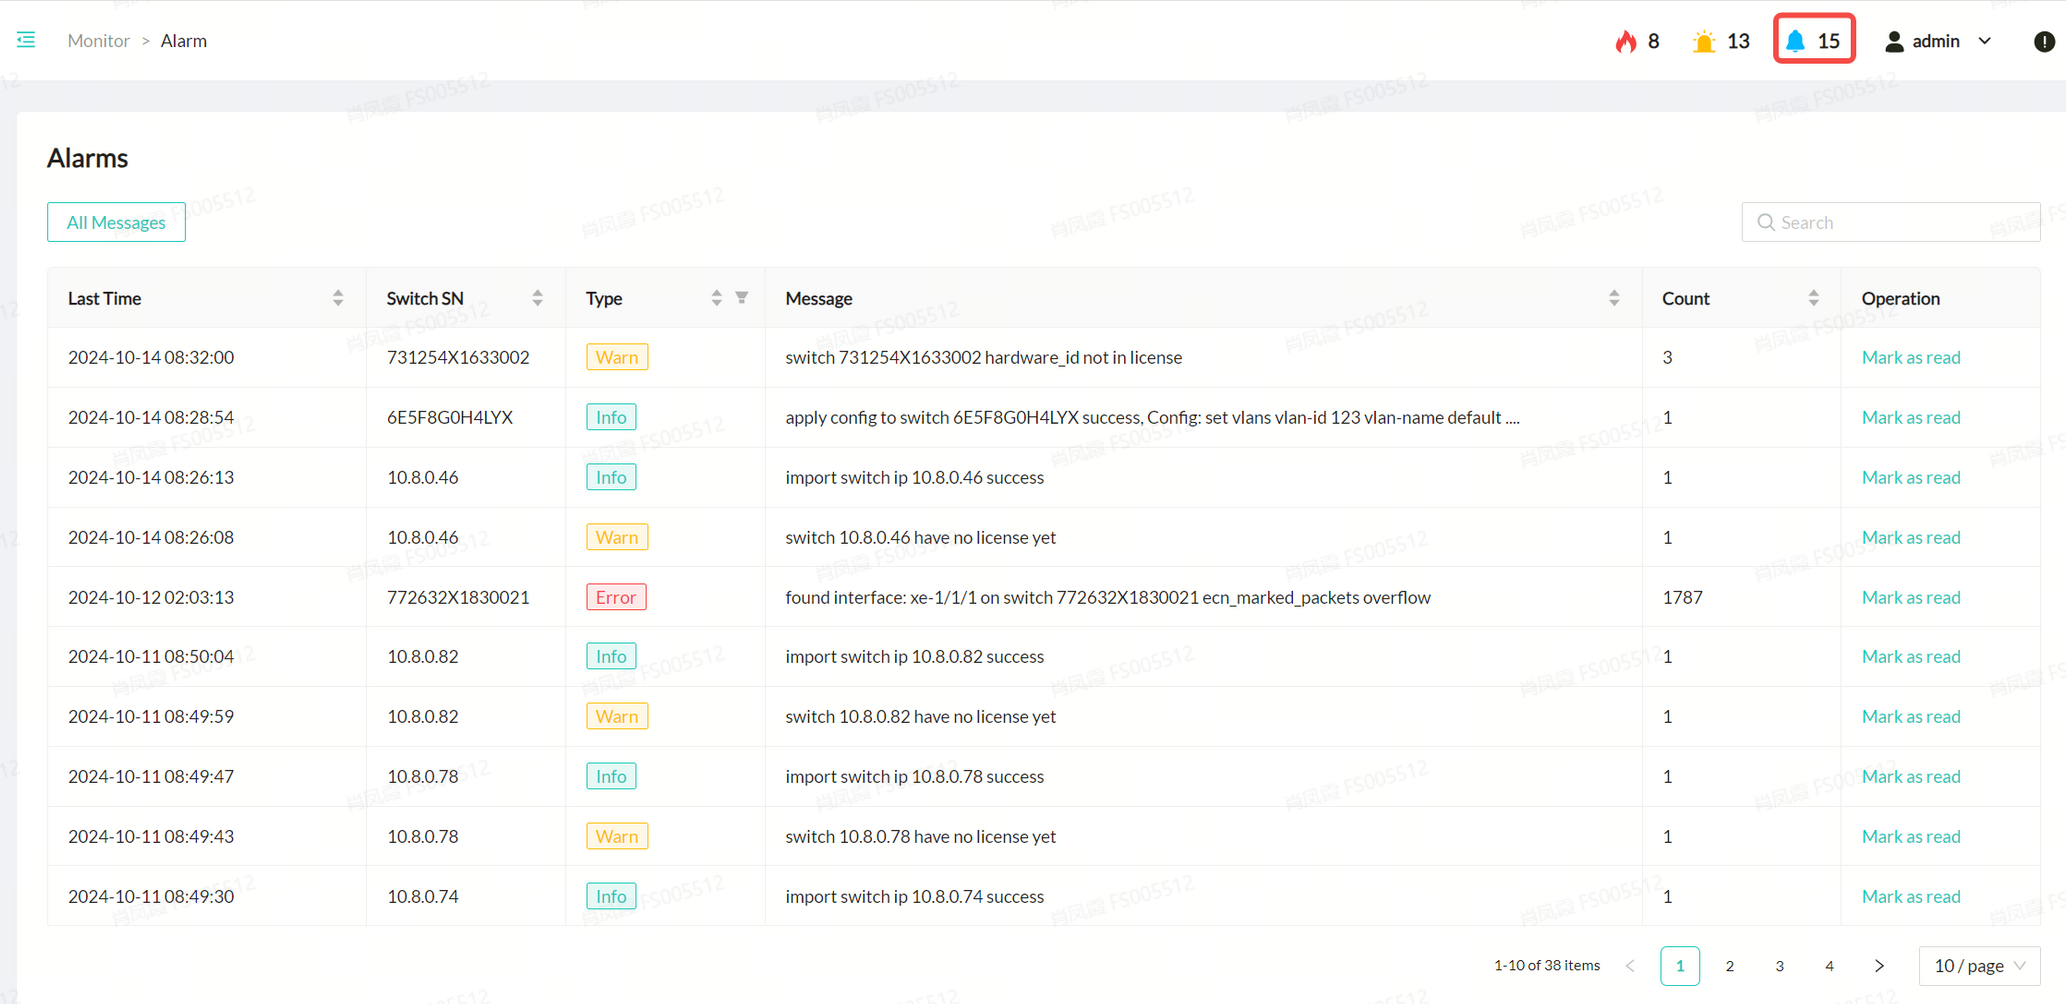Open the bell notification counter
Viewport: 2066px width, 1004px height.
click(1814, 41)
